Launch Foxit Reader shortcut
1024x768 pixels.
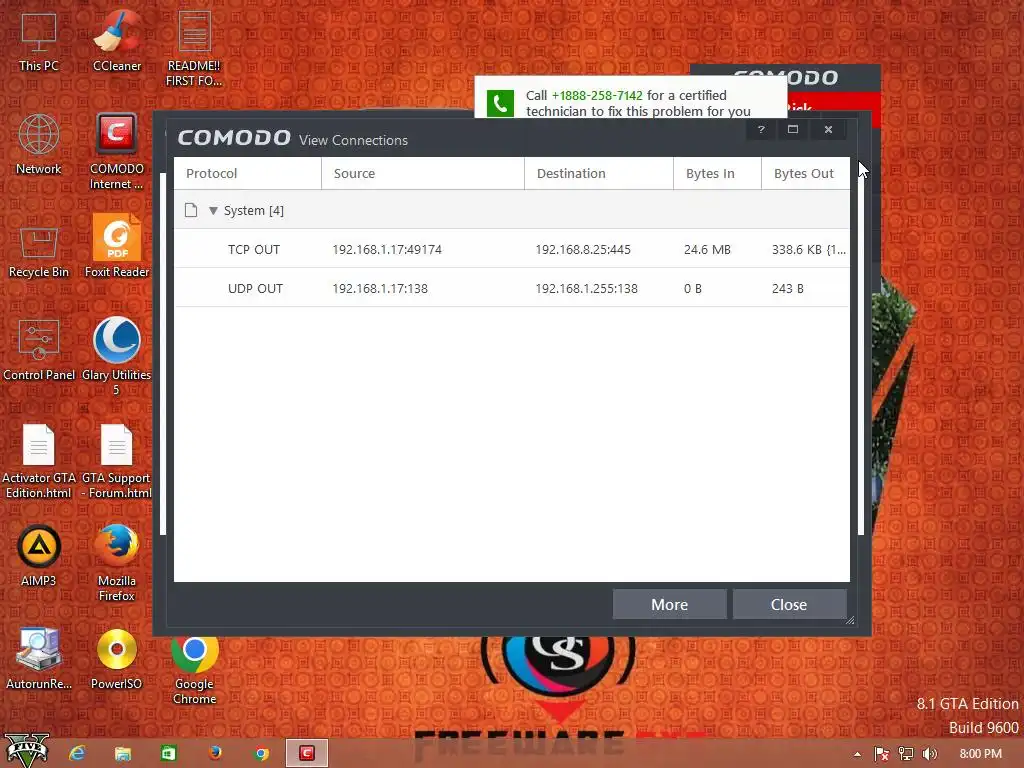[117, 247]
